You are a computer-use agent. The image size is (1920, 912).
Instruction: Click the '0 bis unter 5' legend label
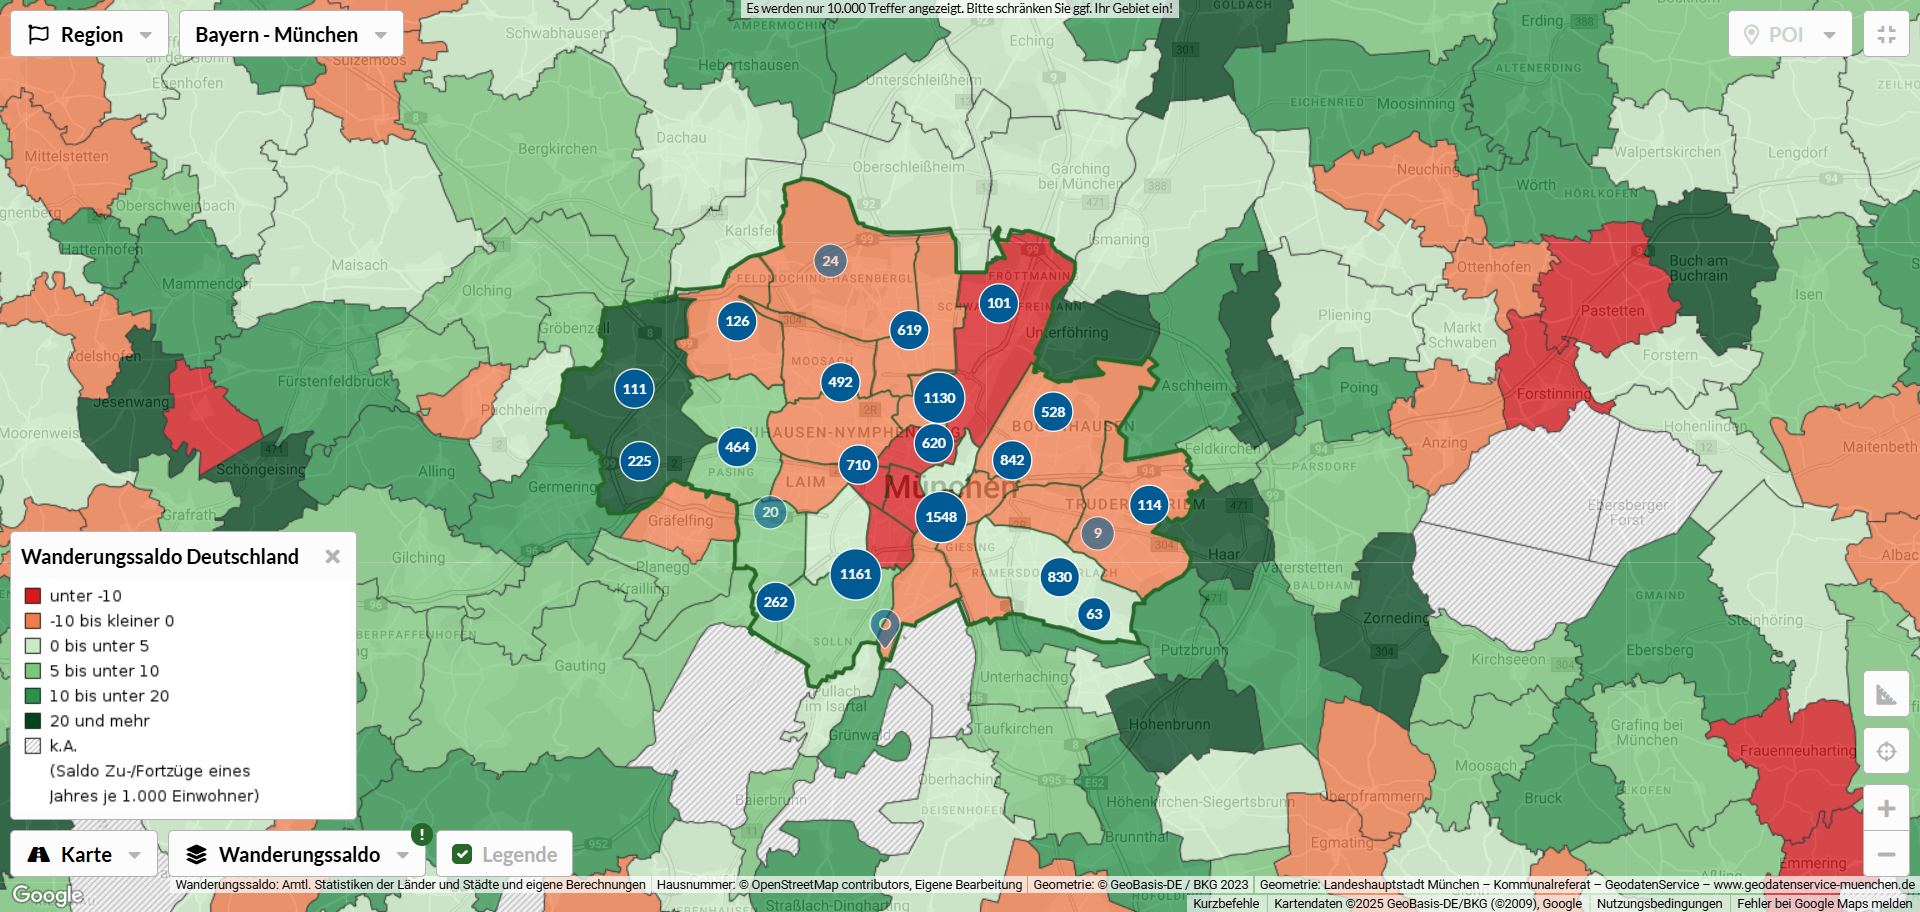pos(99,646)
